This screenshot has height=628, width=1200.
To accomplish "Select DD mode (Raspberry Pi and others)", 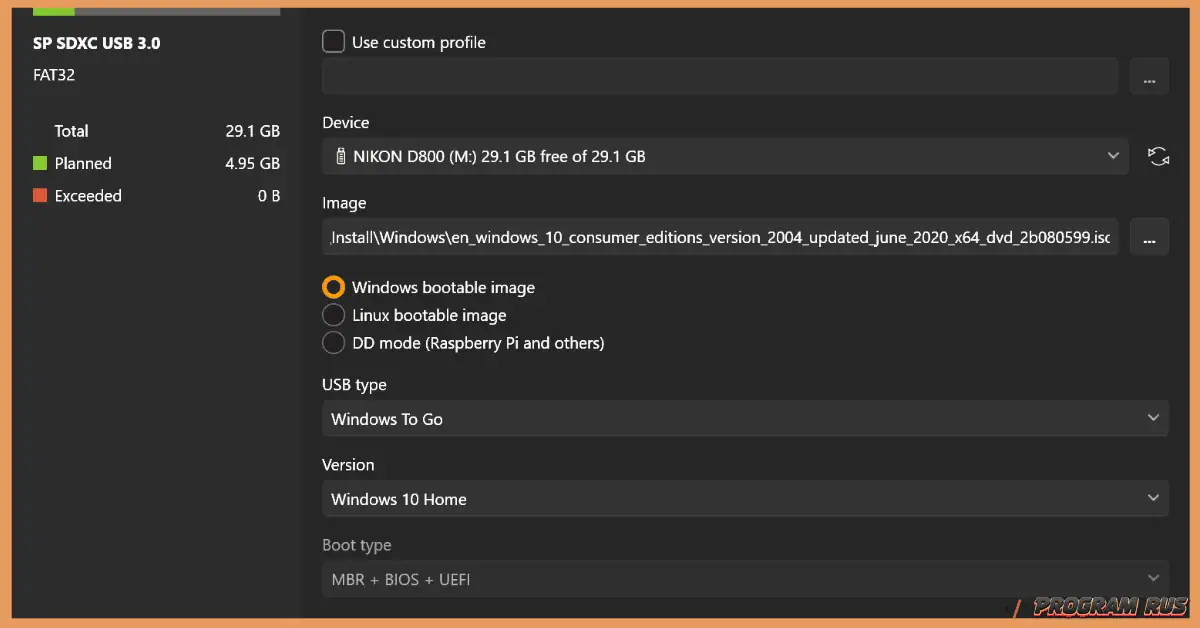I will click(x=333, y=342).
